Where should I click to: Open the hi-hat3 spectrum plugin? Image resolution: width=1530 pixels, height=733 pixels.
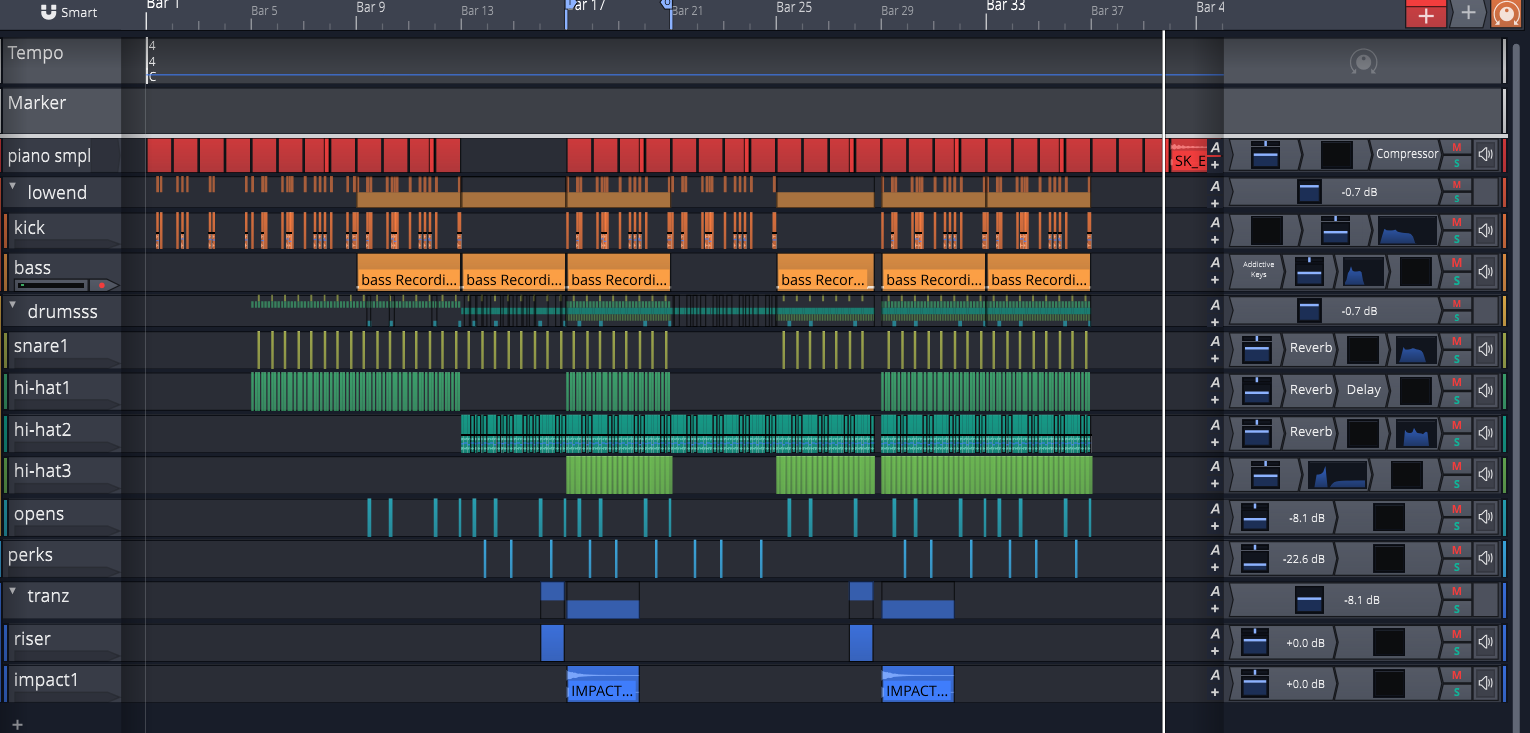[x=1337, y=475]
